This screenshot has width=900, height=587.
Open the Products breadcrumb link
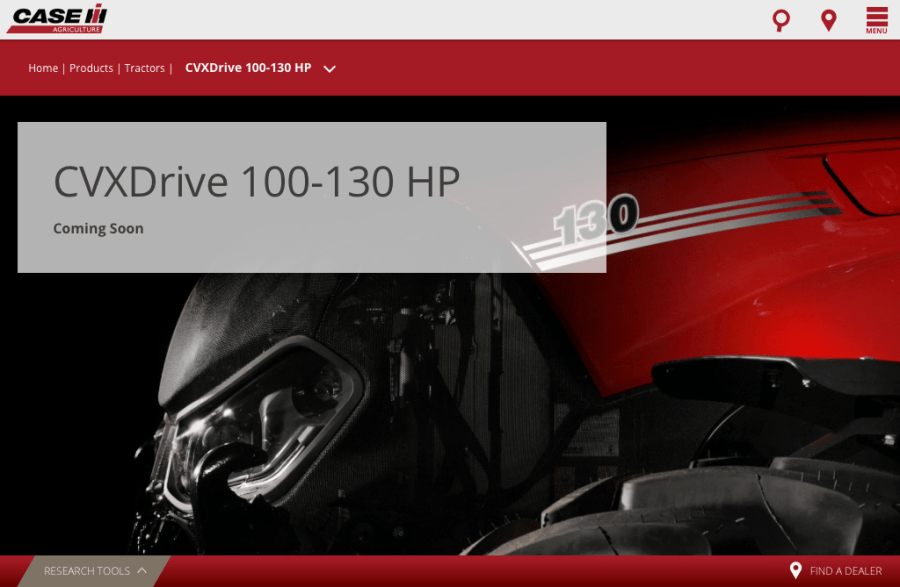pyautogui.click(x=91, y=68)
